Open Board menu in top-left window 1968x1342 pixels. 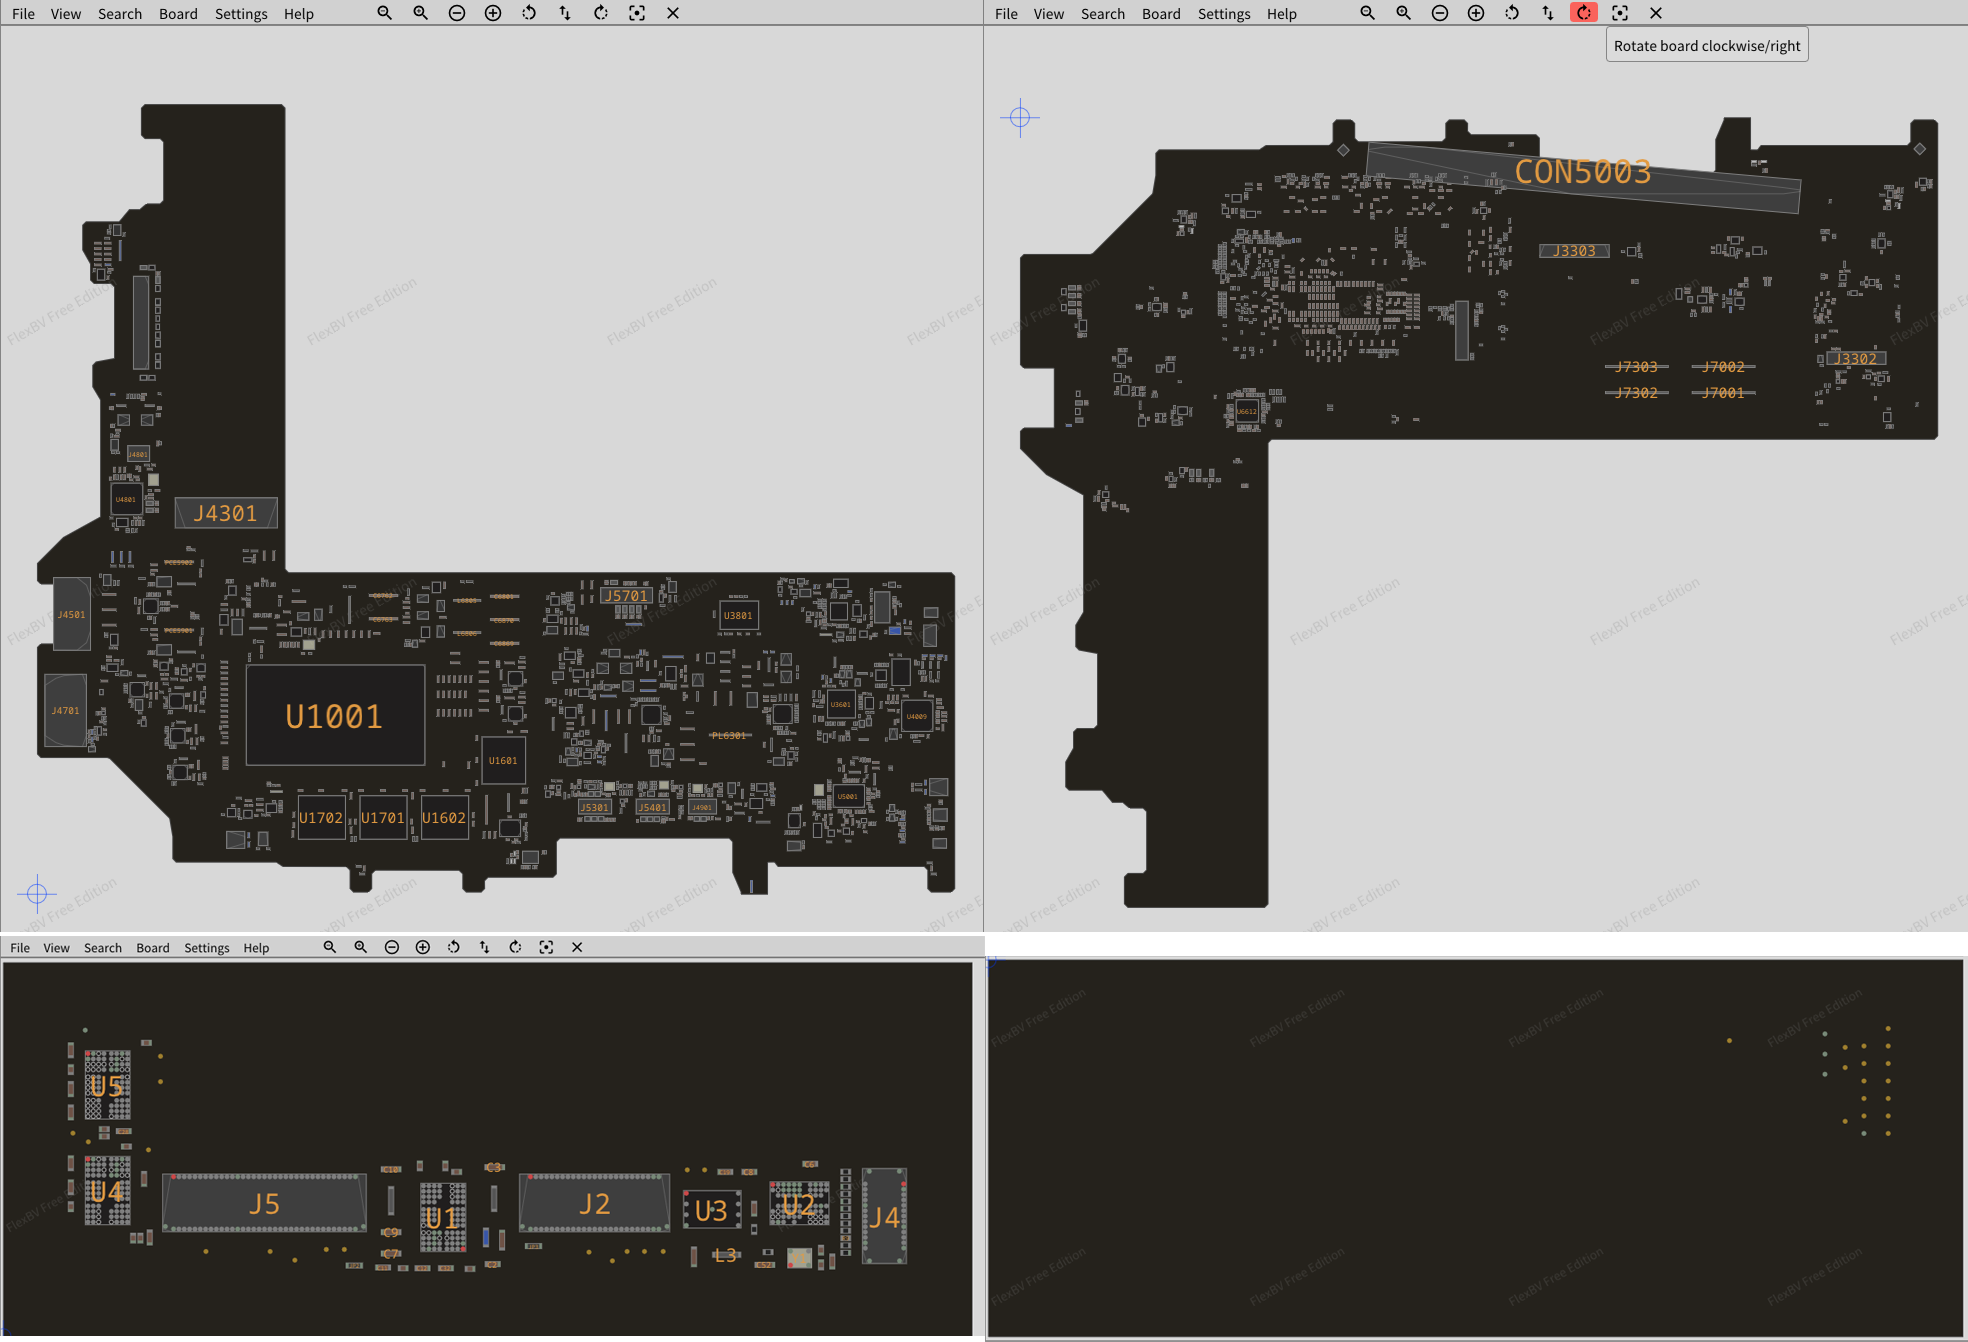(178, 14)
